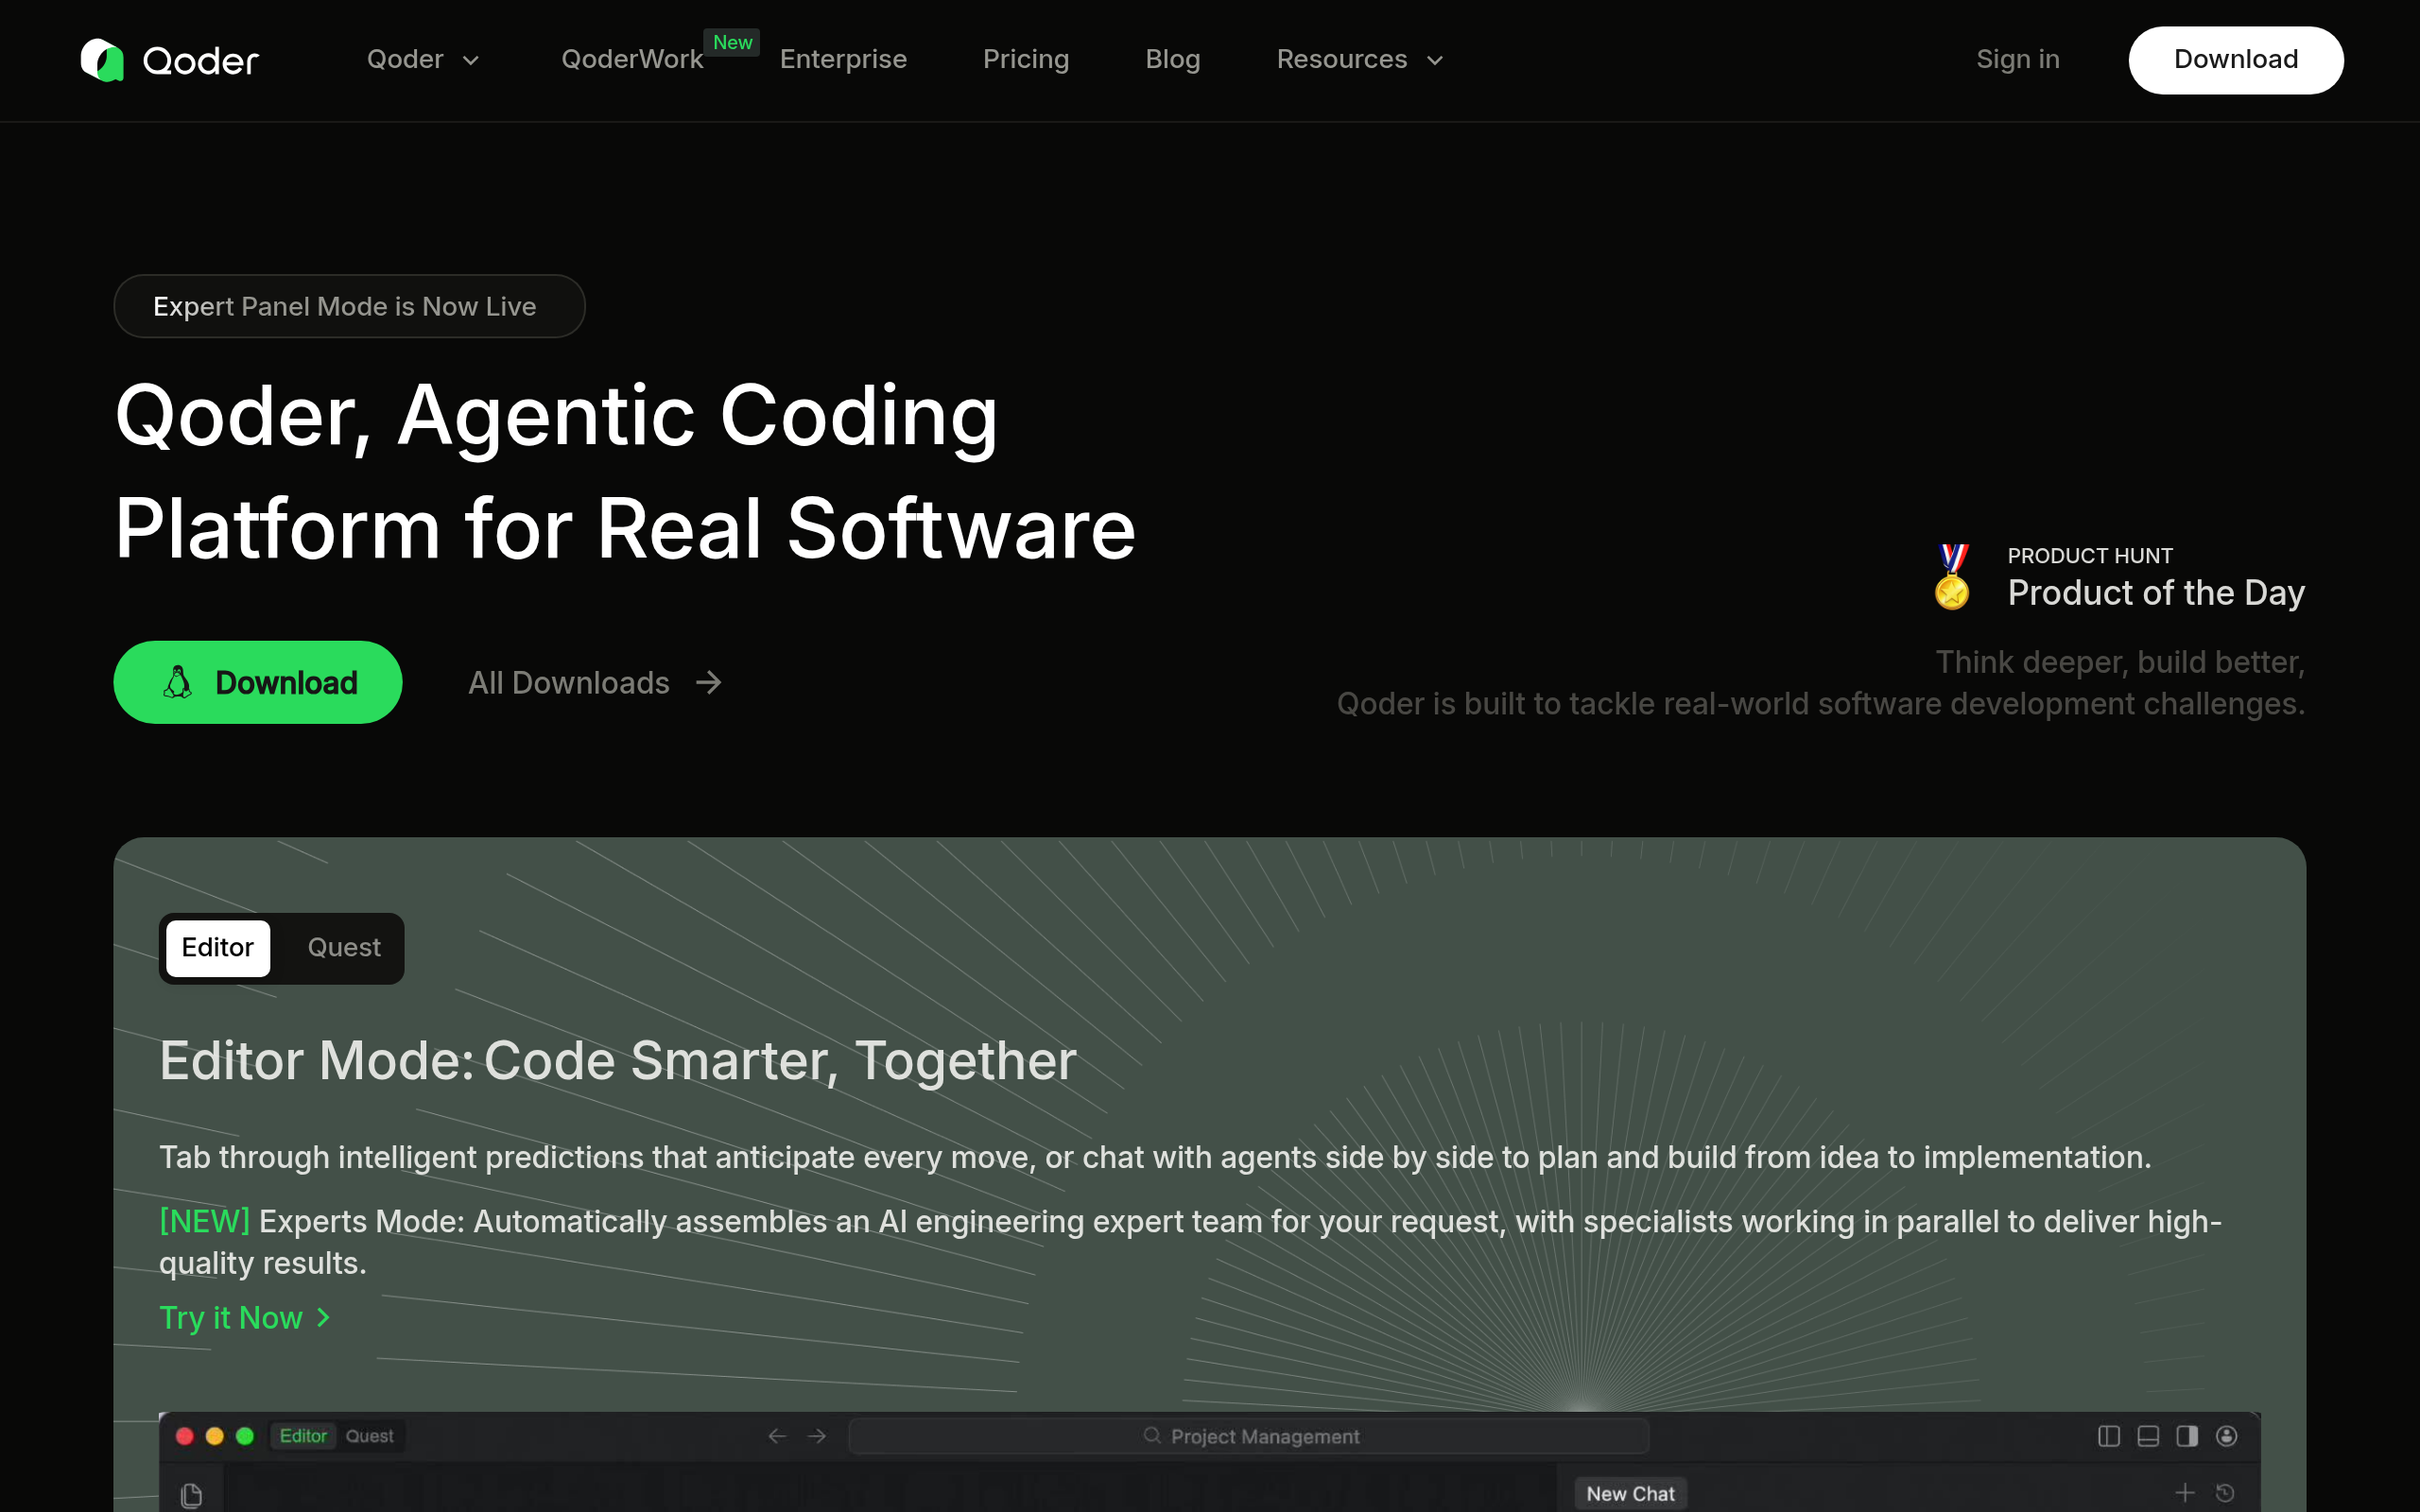Switch to the Quest mode toggle
Image resolution: width=2420 pixels, height=1512 pixels.
tap(344, 948)
